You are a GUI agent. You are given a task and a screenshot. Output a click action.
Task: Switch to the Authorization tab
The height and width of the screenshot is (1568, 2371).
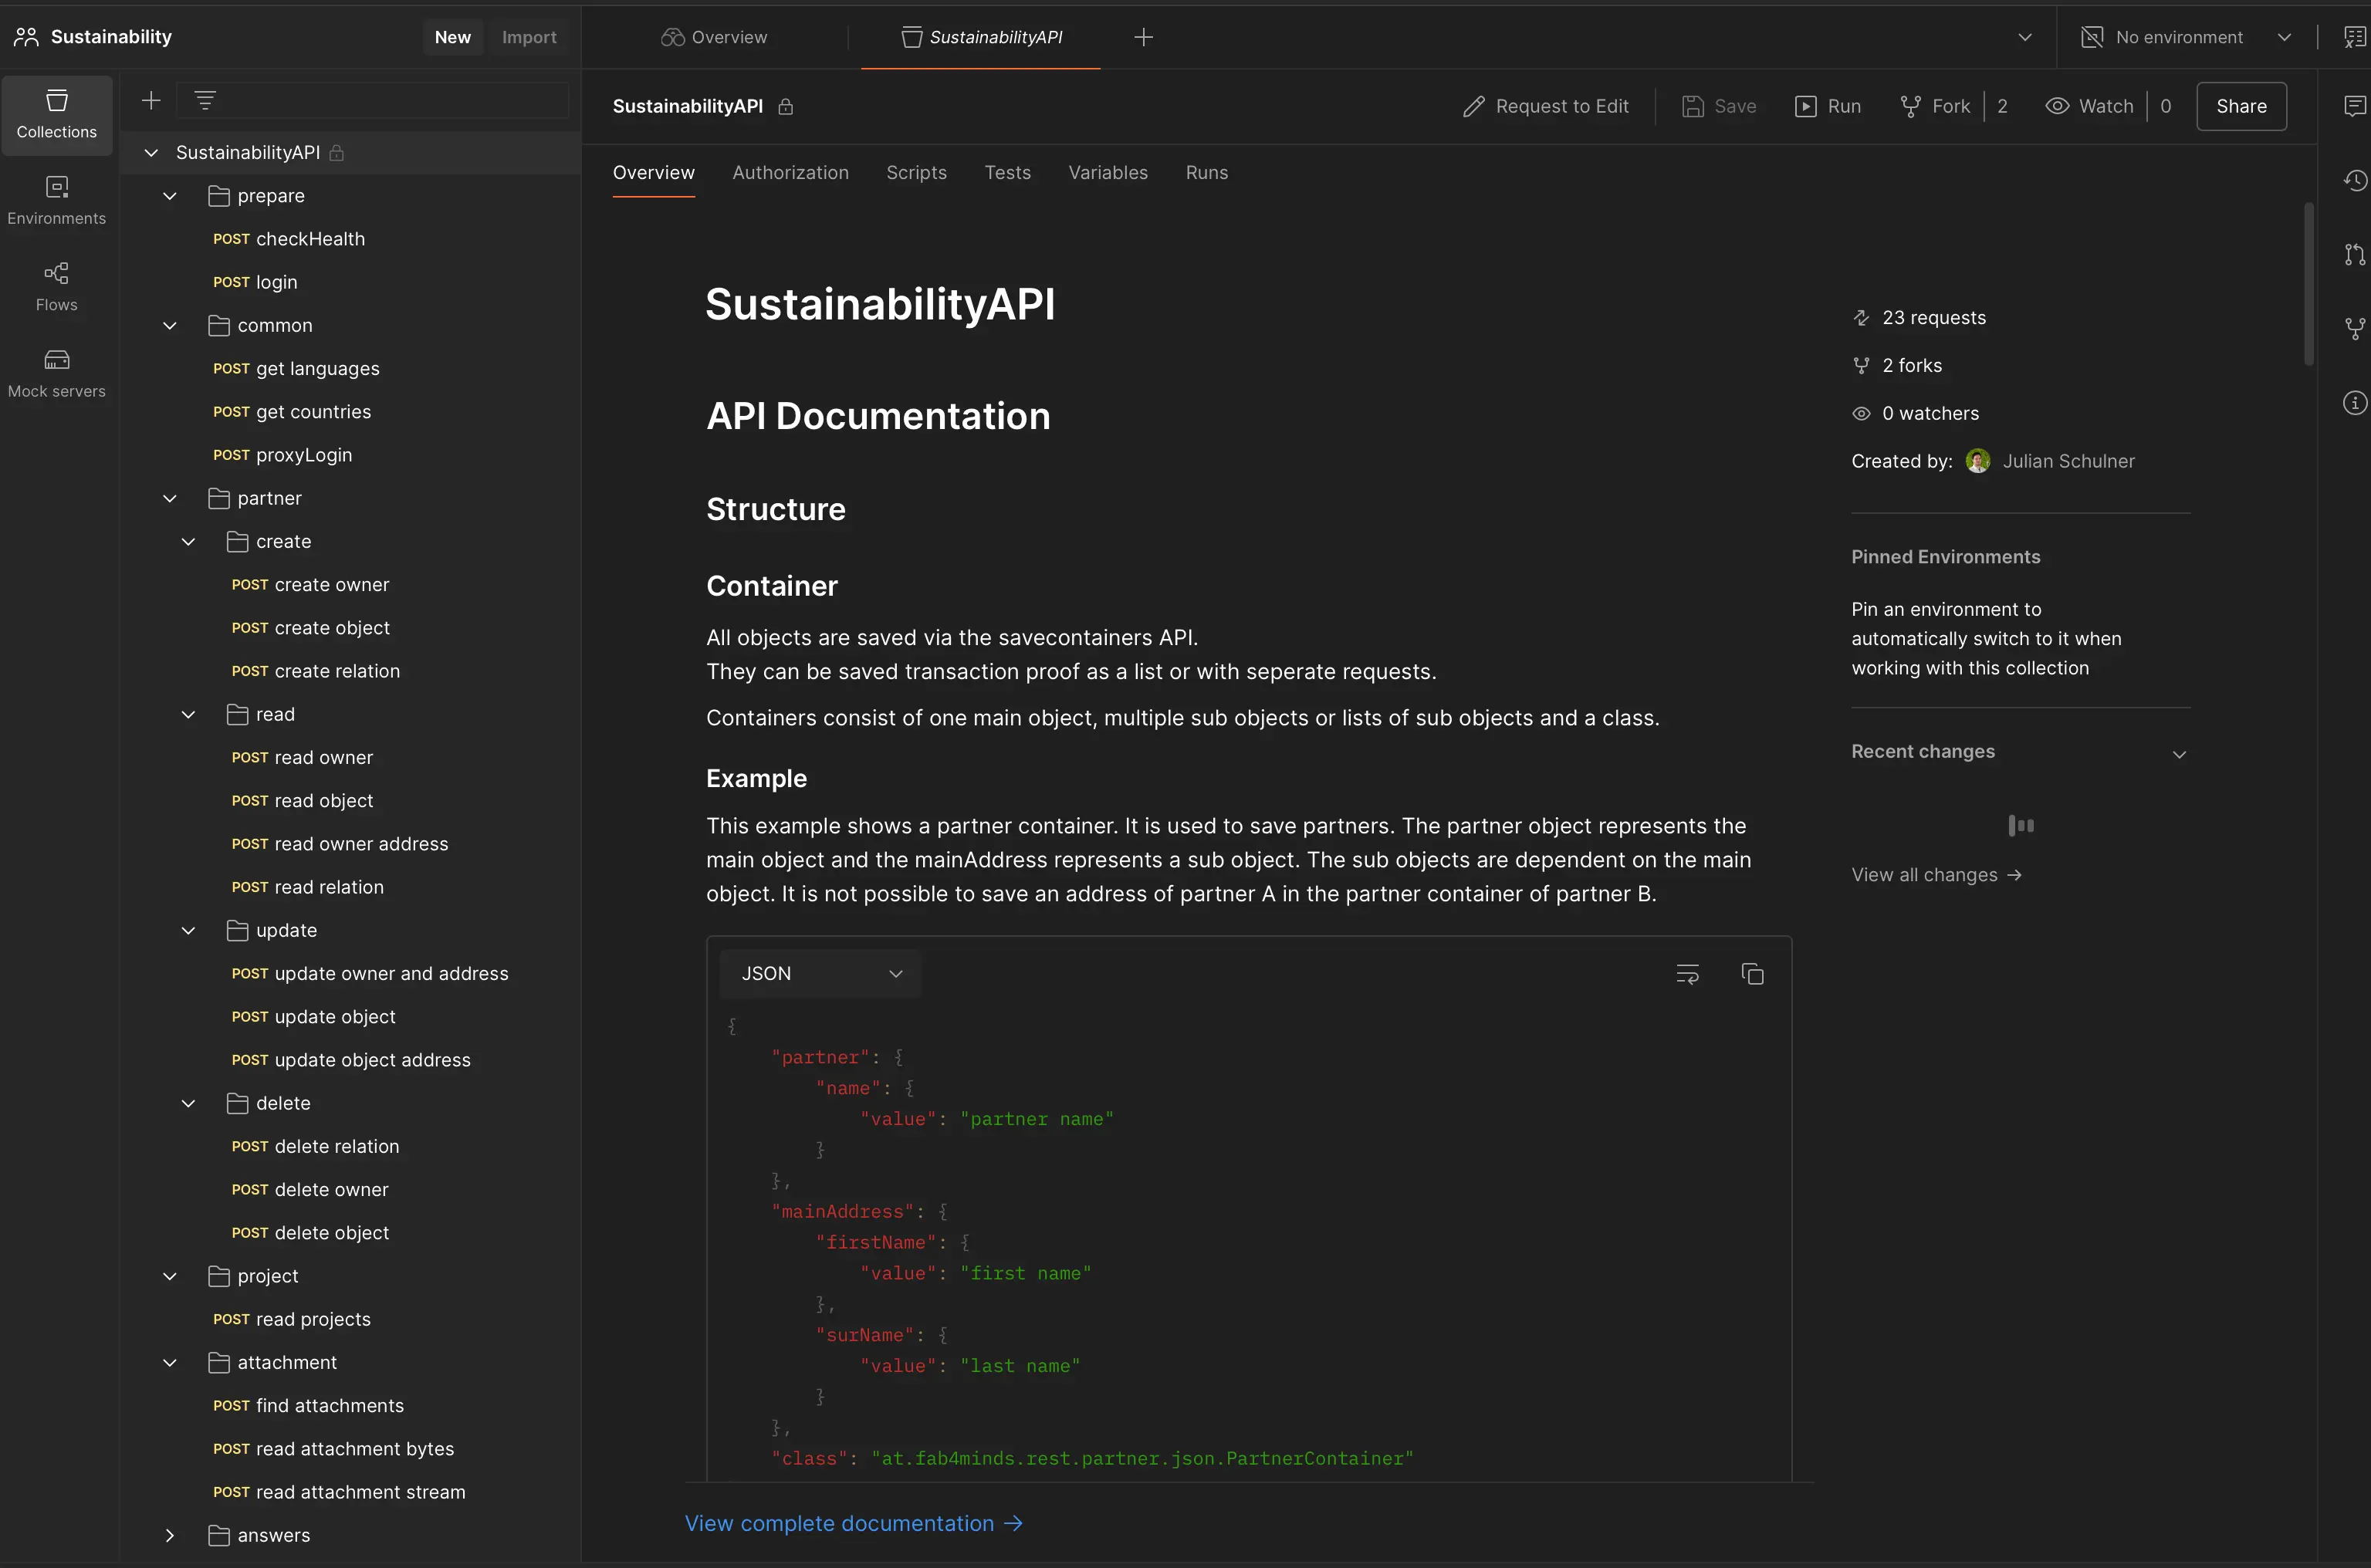(x=790, y=173)
